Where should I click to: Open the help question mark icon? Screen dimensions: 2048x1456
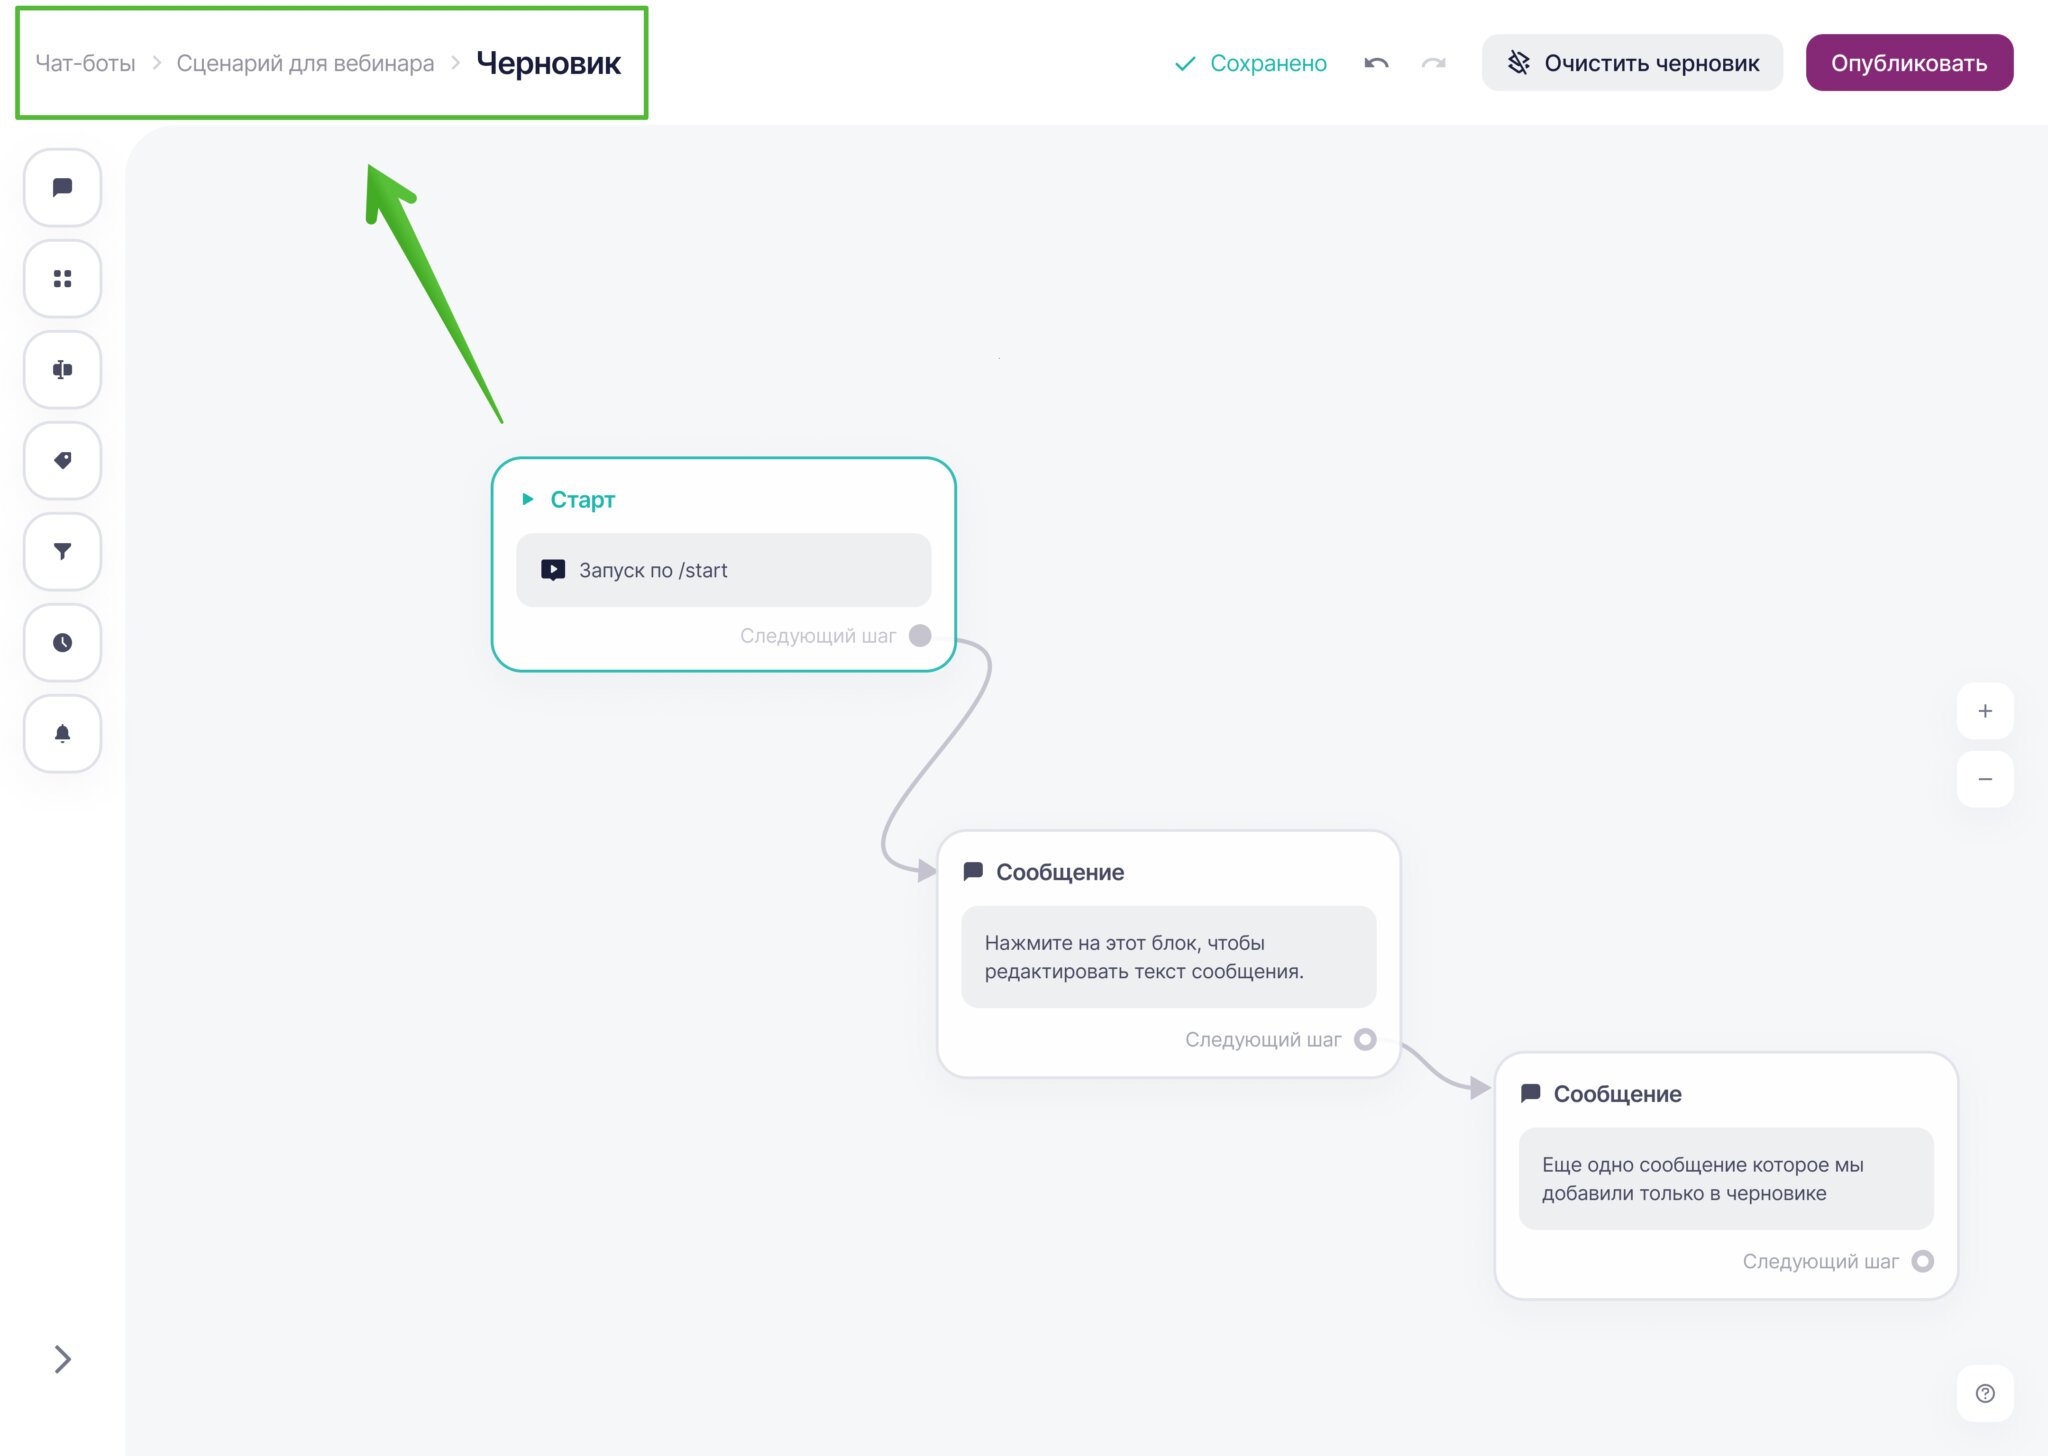(x=1985, y=1393)
